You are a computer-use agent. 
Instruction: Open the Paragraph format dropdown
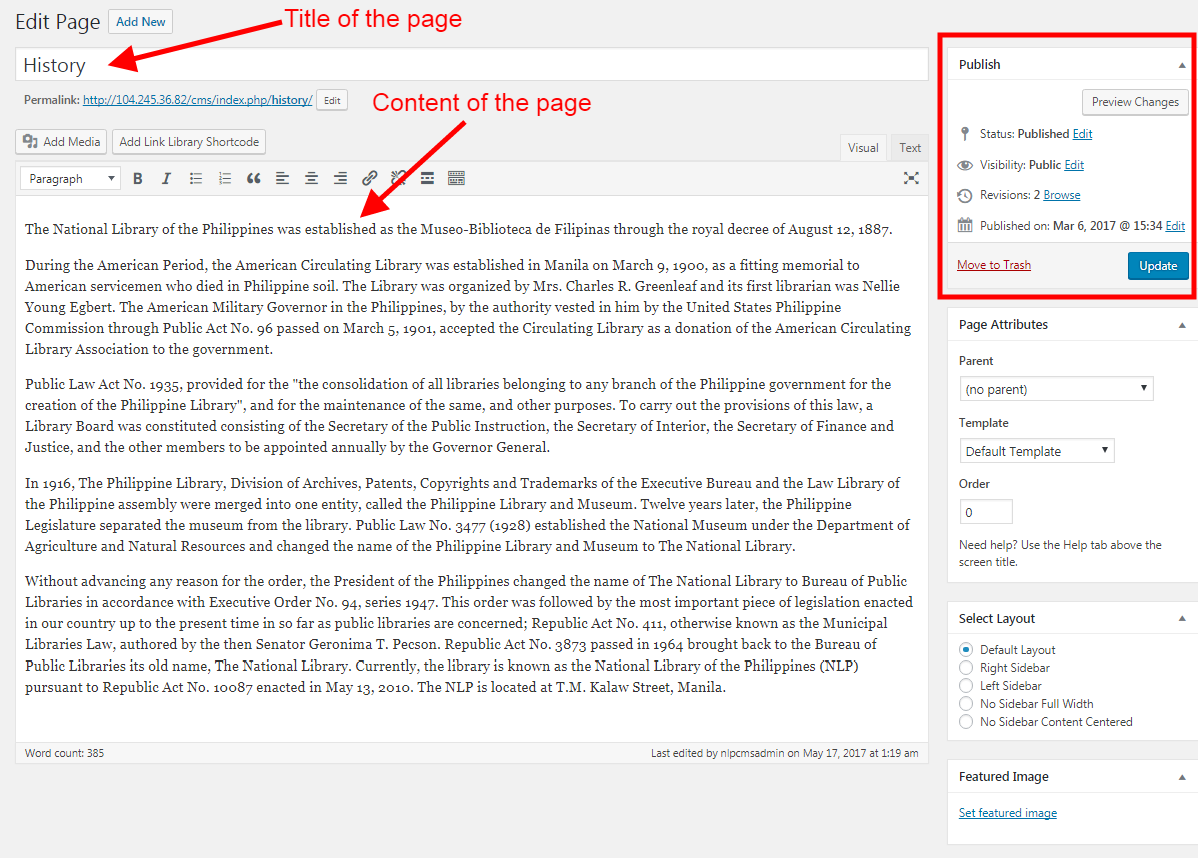71,179
